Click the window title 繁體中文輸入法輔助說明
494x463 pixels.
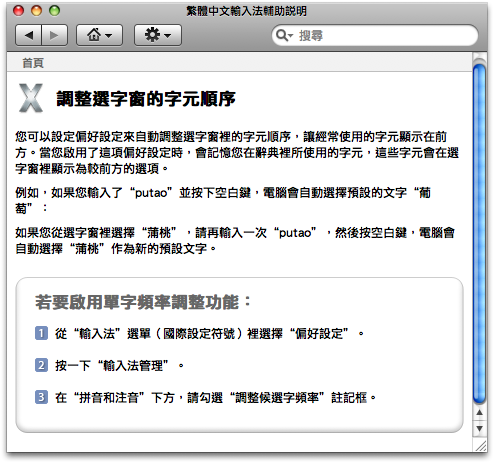[x=246, y=11]
